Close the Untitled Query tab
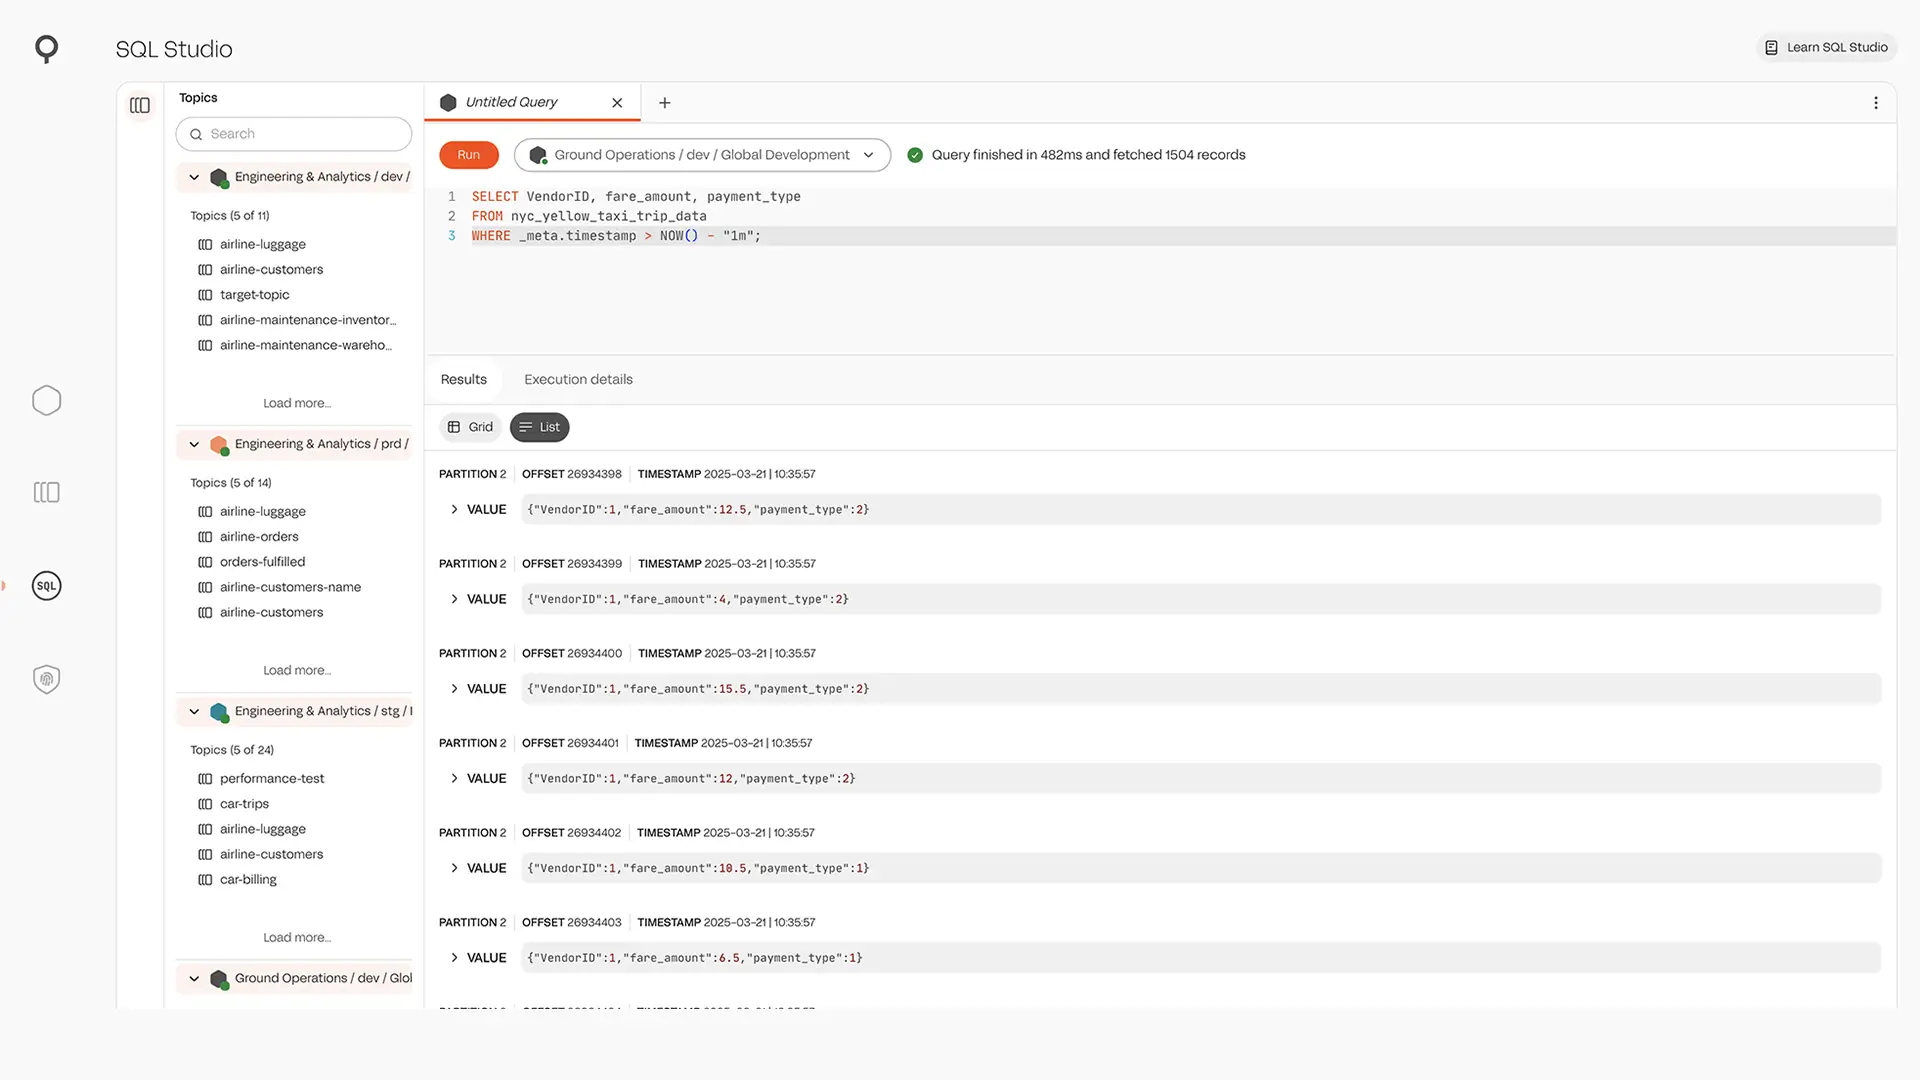Image resolution: width=1920 pixels, height=1080 pixels. point(617,103)
